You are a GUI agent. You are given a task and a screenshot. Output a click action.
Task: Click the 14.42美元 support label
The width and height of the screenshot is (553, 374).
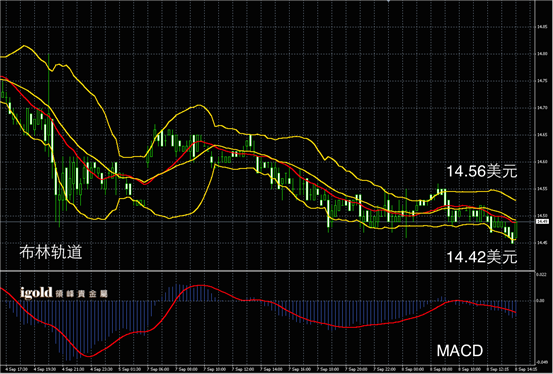click(482, 257)
